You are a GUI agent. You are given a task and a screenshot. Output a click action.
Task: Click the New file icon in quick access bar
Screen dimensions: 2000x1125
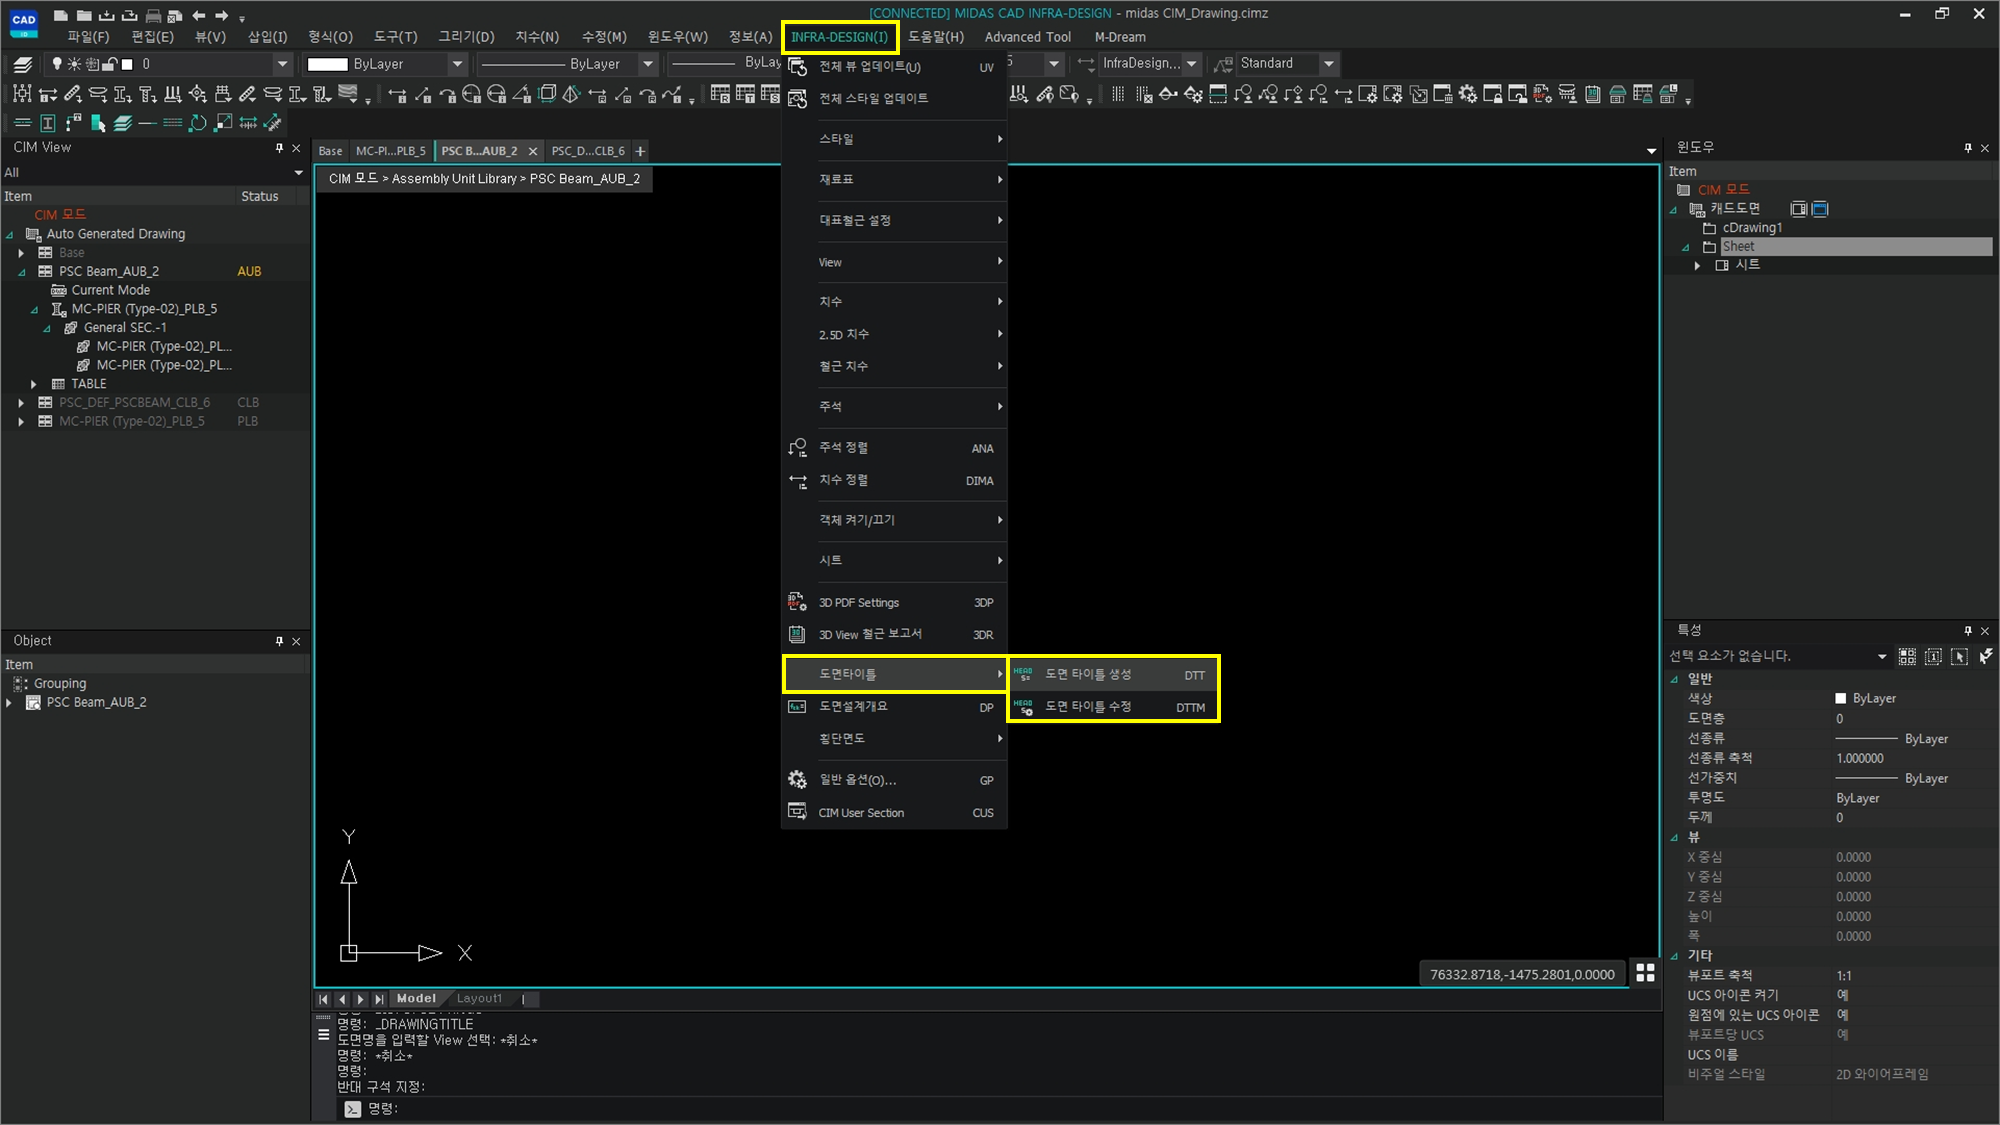click(x=61, y=15)
